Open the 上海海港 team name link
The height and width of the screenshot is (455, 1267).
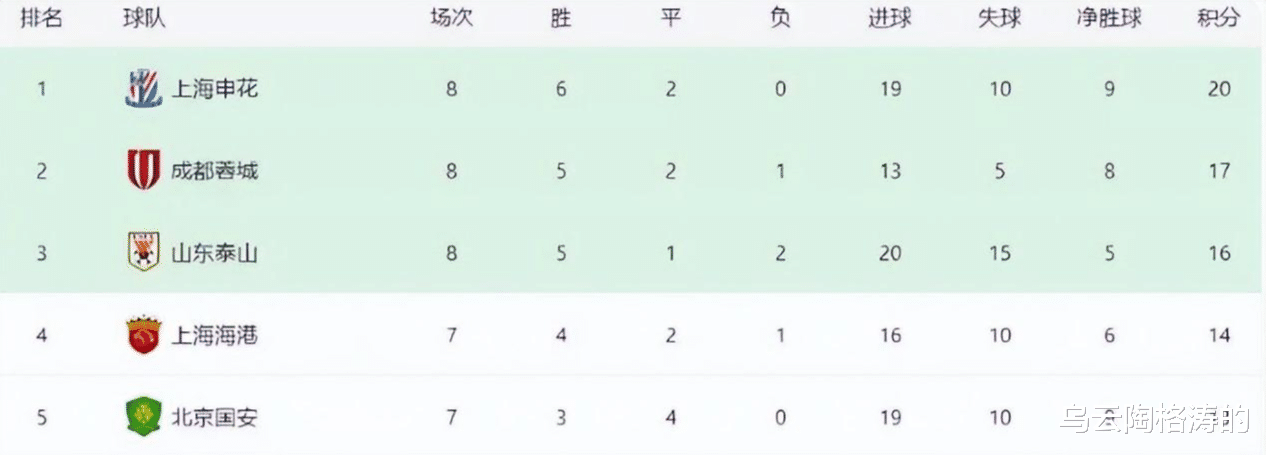[x=215, y=335]
